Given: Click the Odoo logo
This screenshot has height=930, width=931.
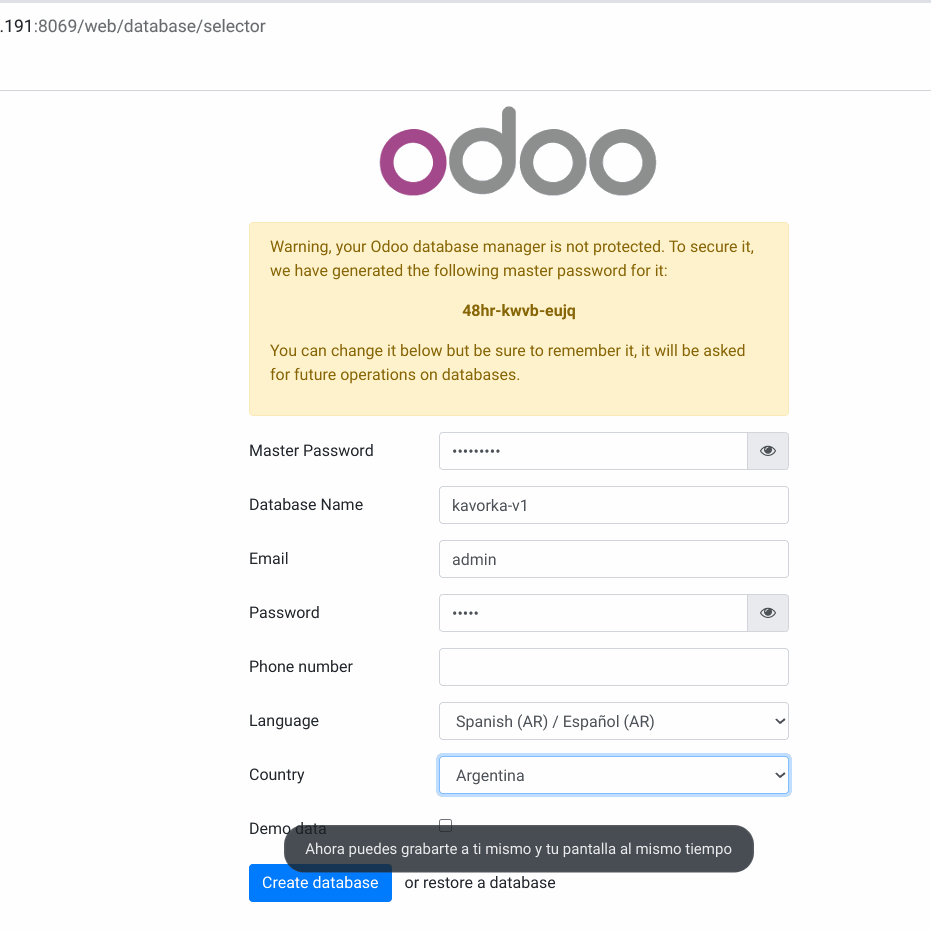Looking at the screenshot, I should (x=518, y=151).
